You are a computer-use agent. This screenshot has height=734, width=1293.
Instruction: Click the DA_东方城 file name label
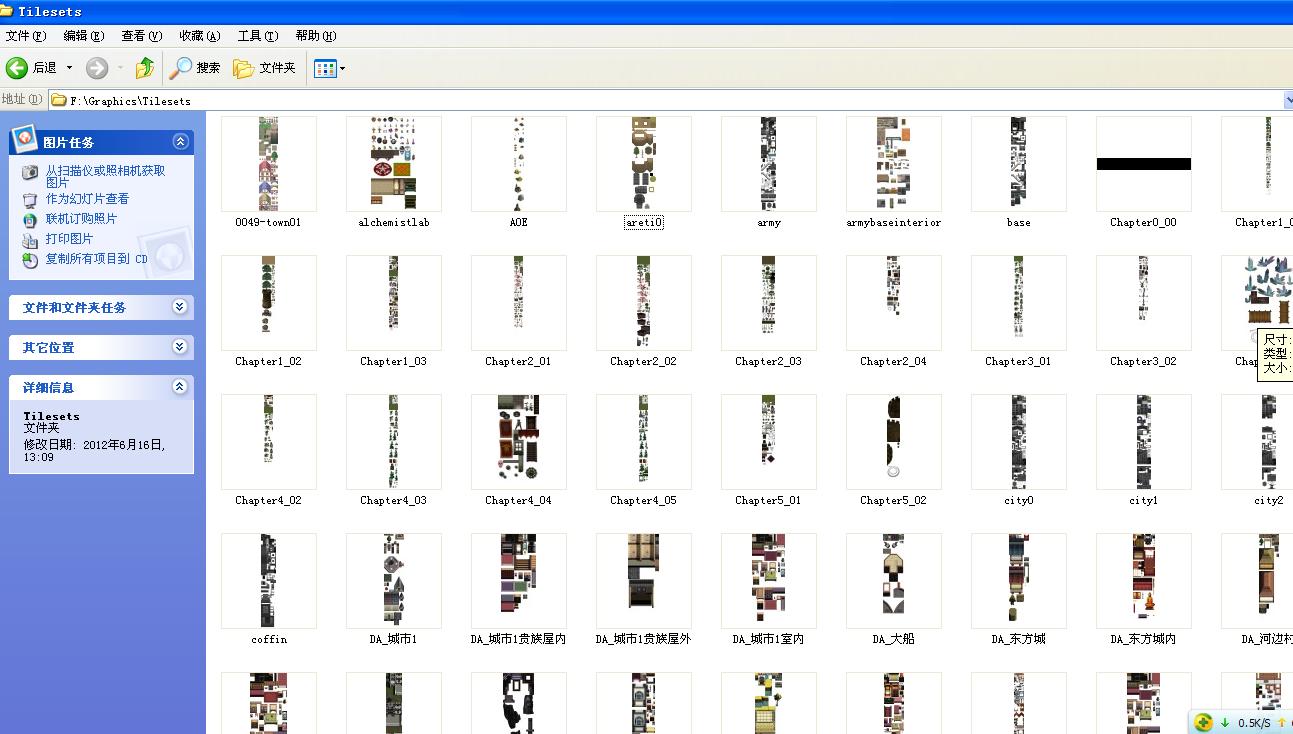[x=1019, y=640]
